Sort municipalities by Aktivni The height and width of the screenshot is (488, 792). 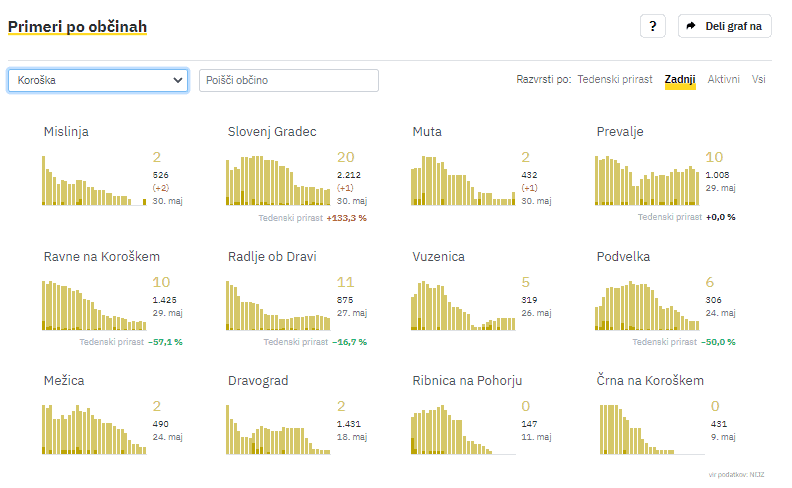click(x=724, y=79)
